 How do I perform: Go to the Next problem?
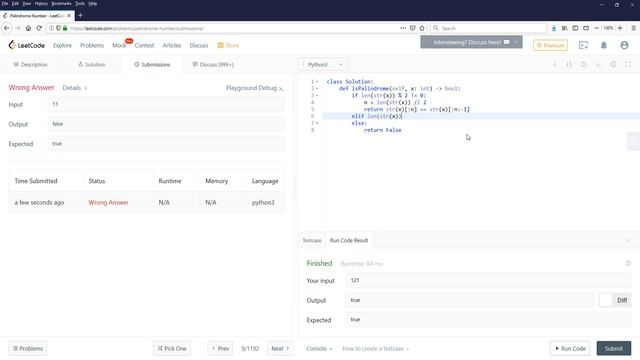point(280,349)
